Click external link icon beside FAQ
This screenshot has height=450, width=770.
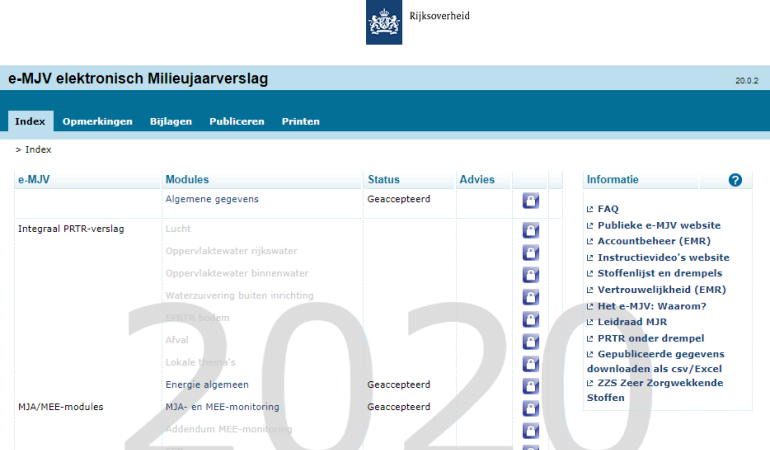pyautogui.click(x=590, y=209)
